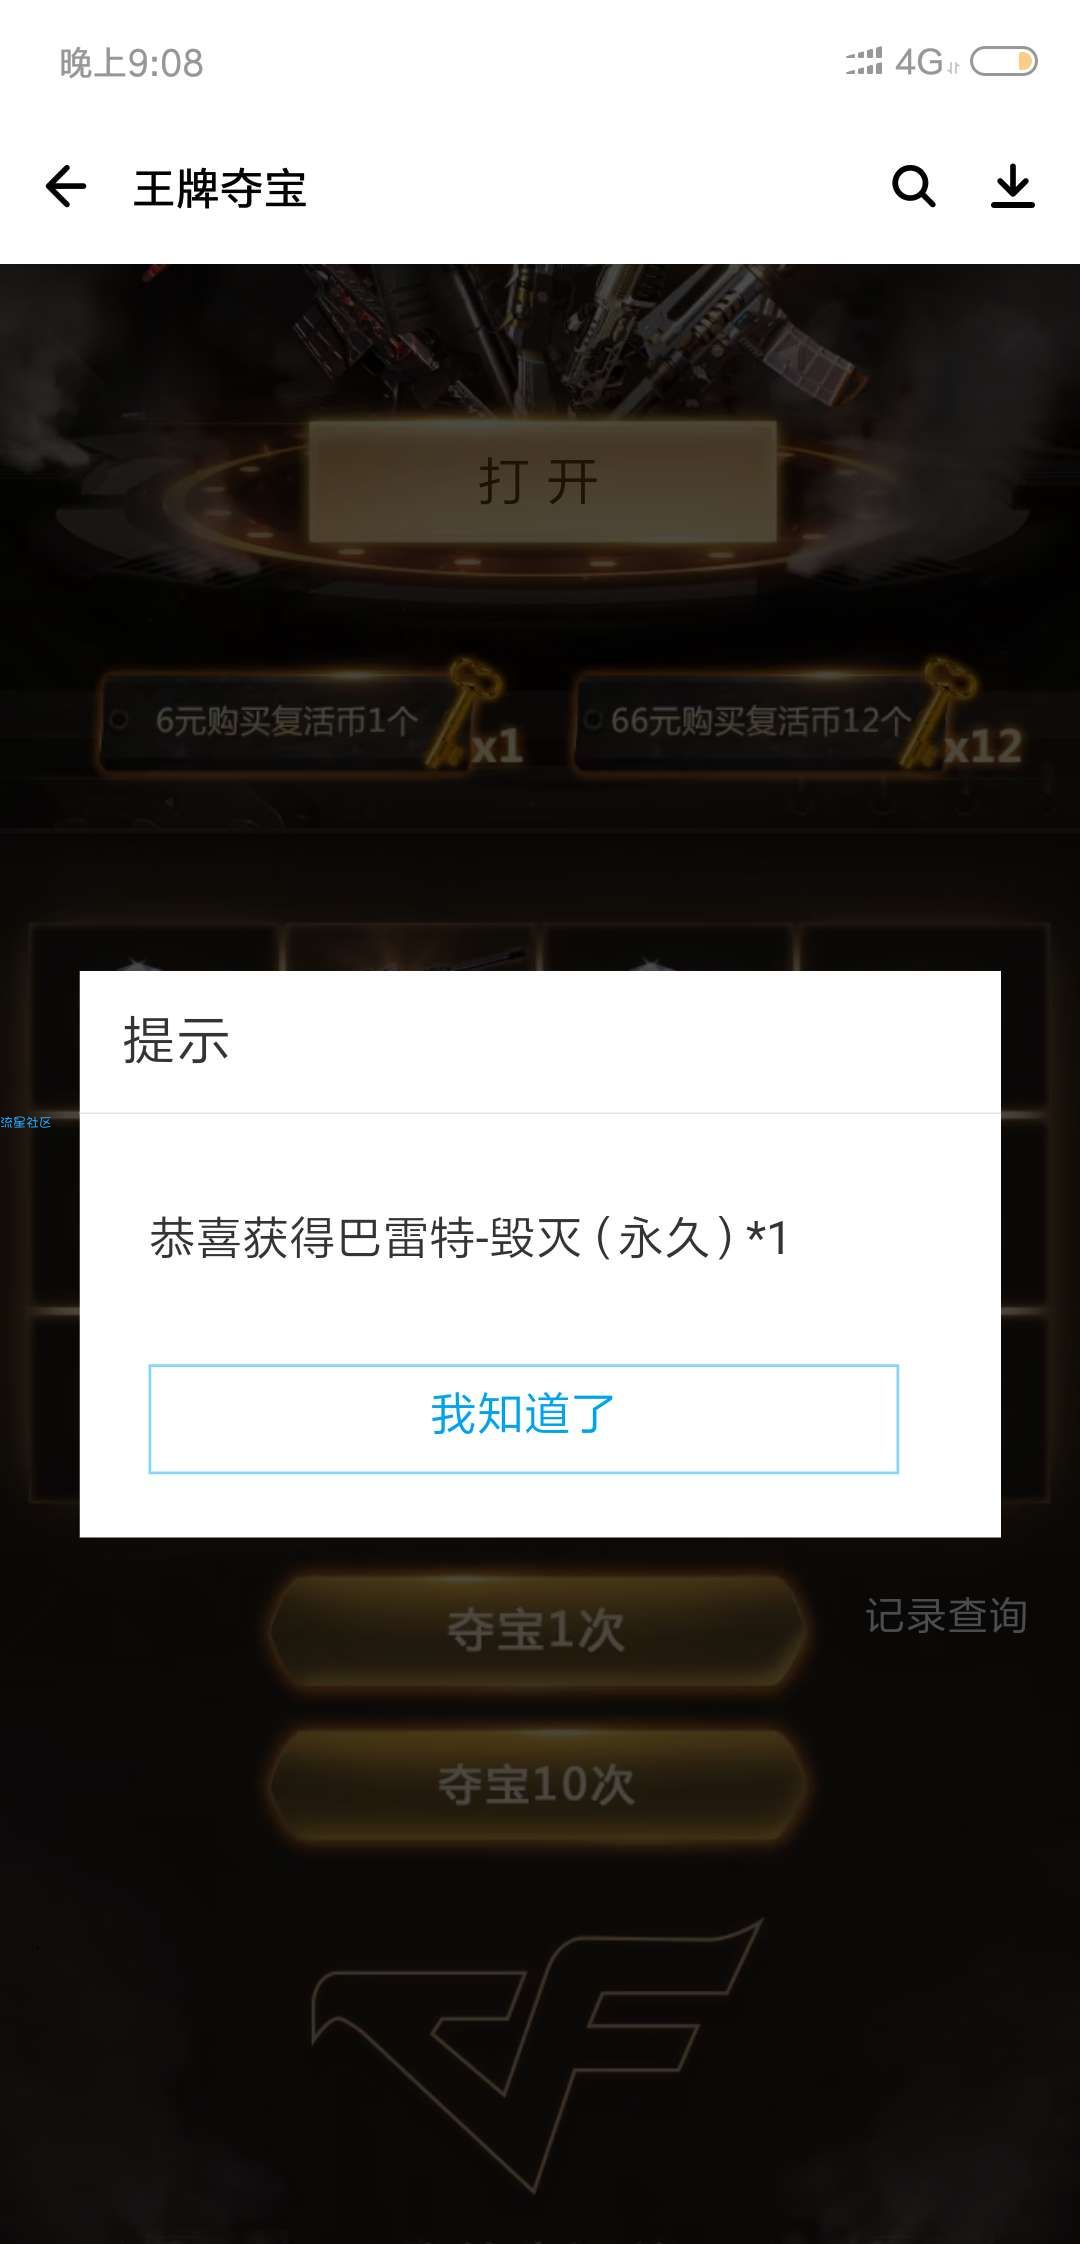Image resolution: width=1080 pixels, height=2244 pixels.
Task: Click the 夺宝10次 button
Action: point(537,1785)
